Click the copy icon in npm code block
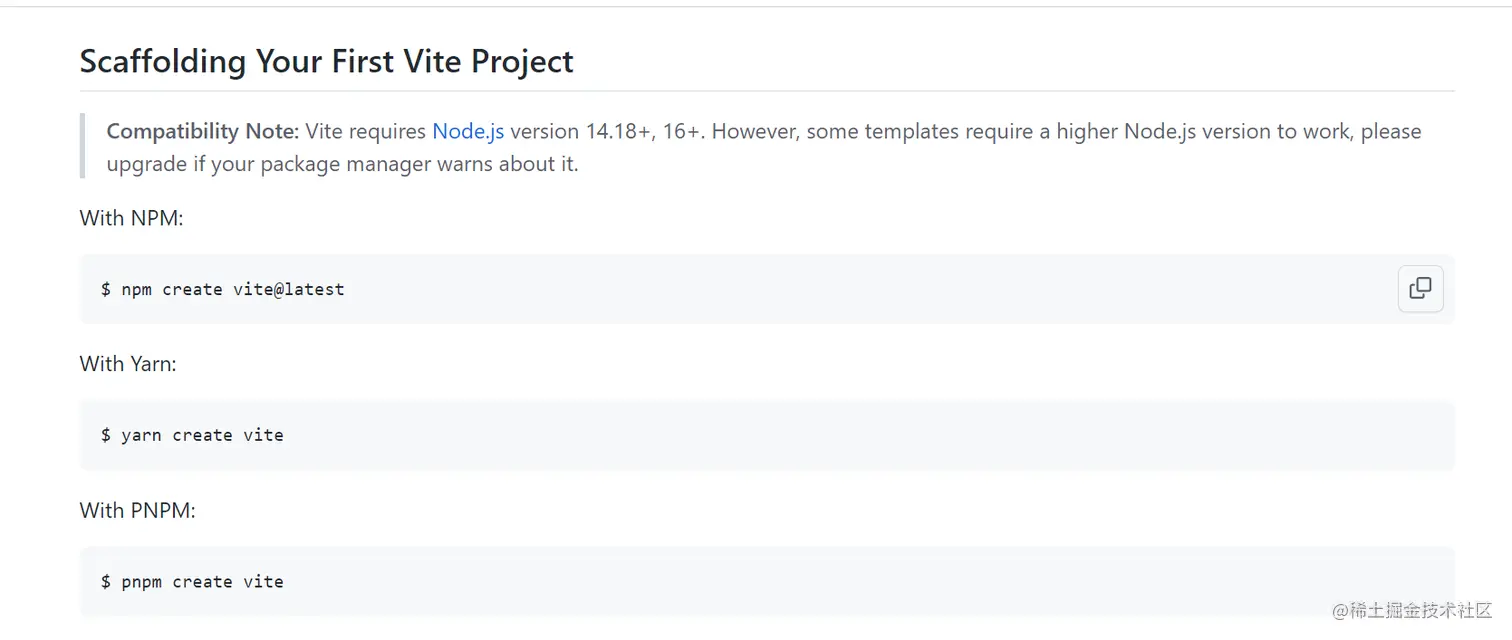 coord(1420,289)
